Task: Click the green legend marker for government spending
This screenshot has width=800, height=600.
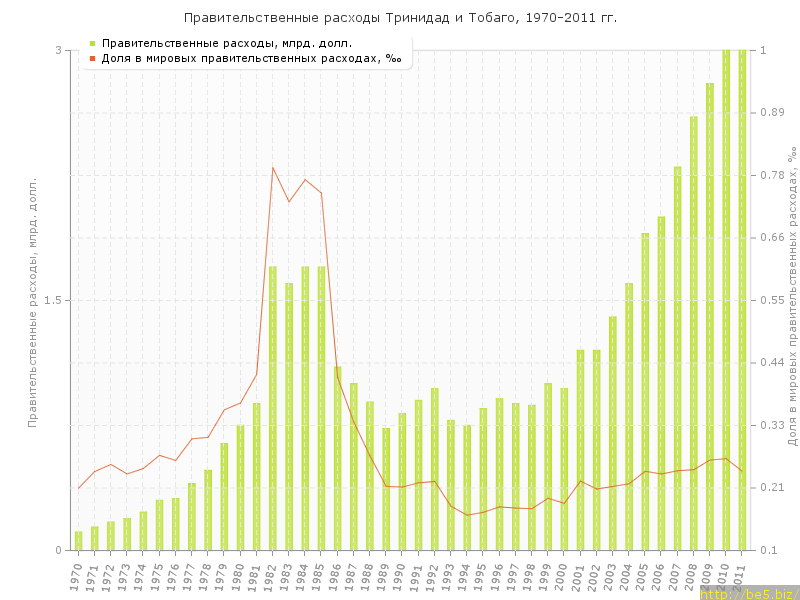Action: pos(92,43)
